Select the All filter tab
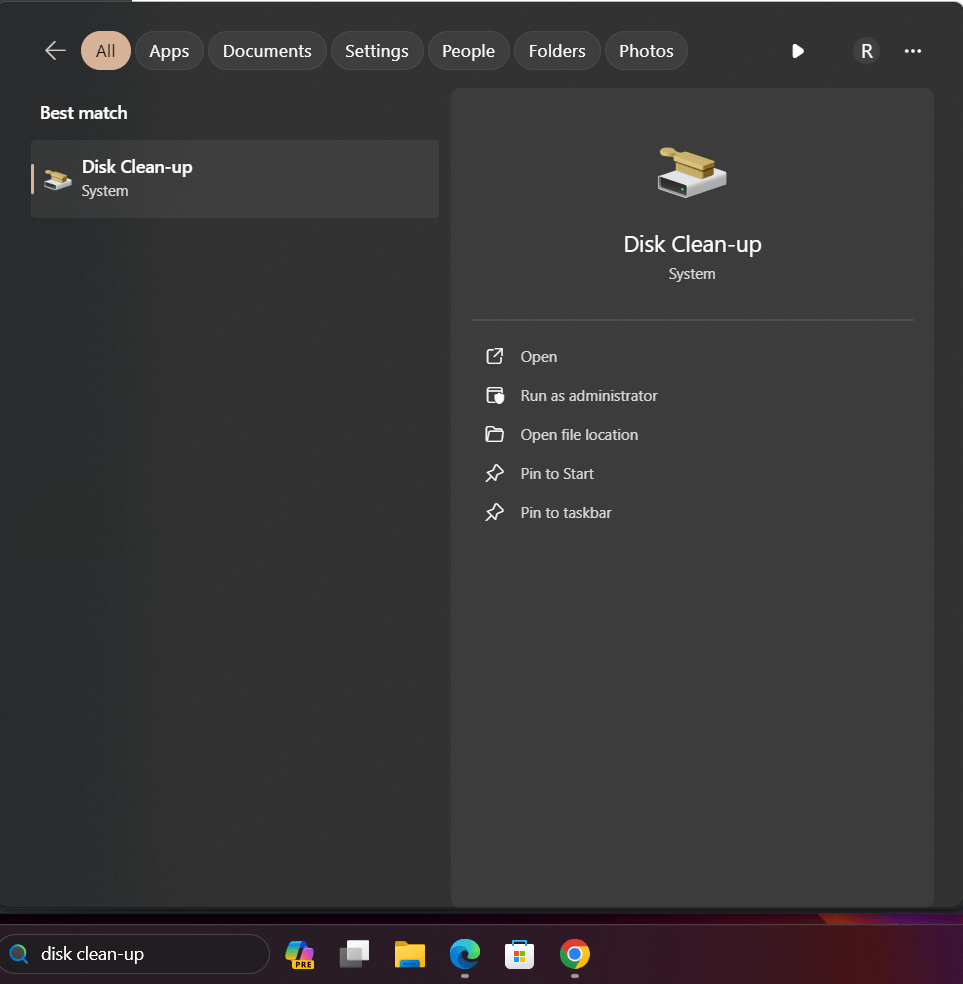 pos(105,51)
